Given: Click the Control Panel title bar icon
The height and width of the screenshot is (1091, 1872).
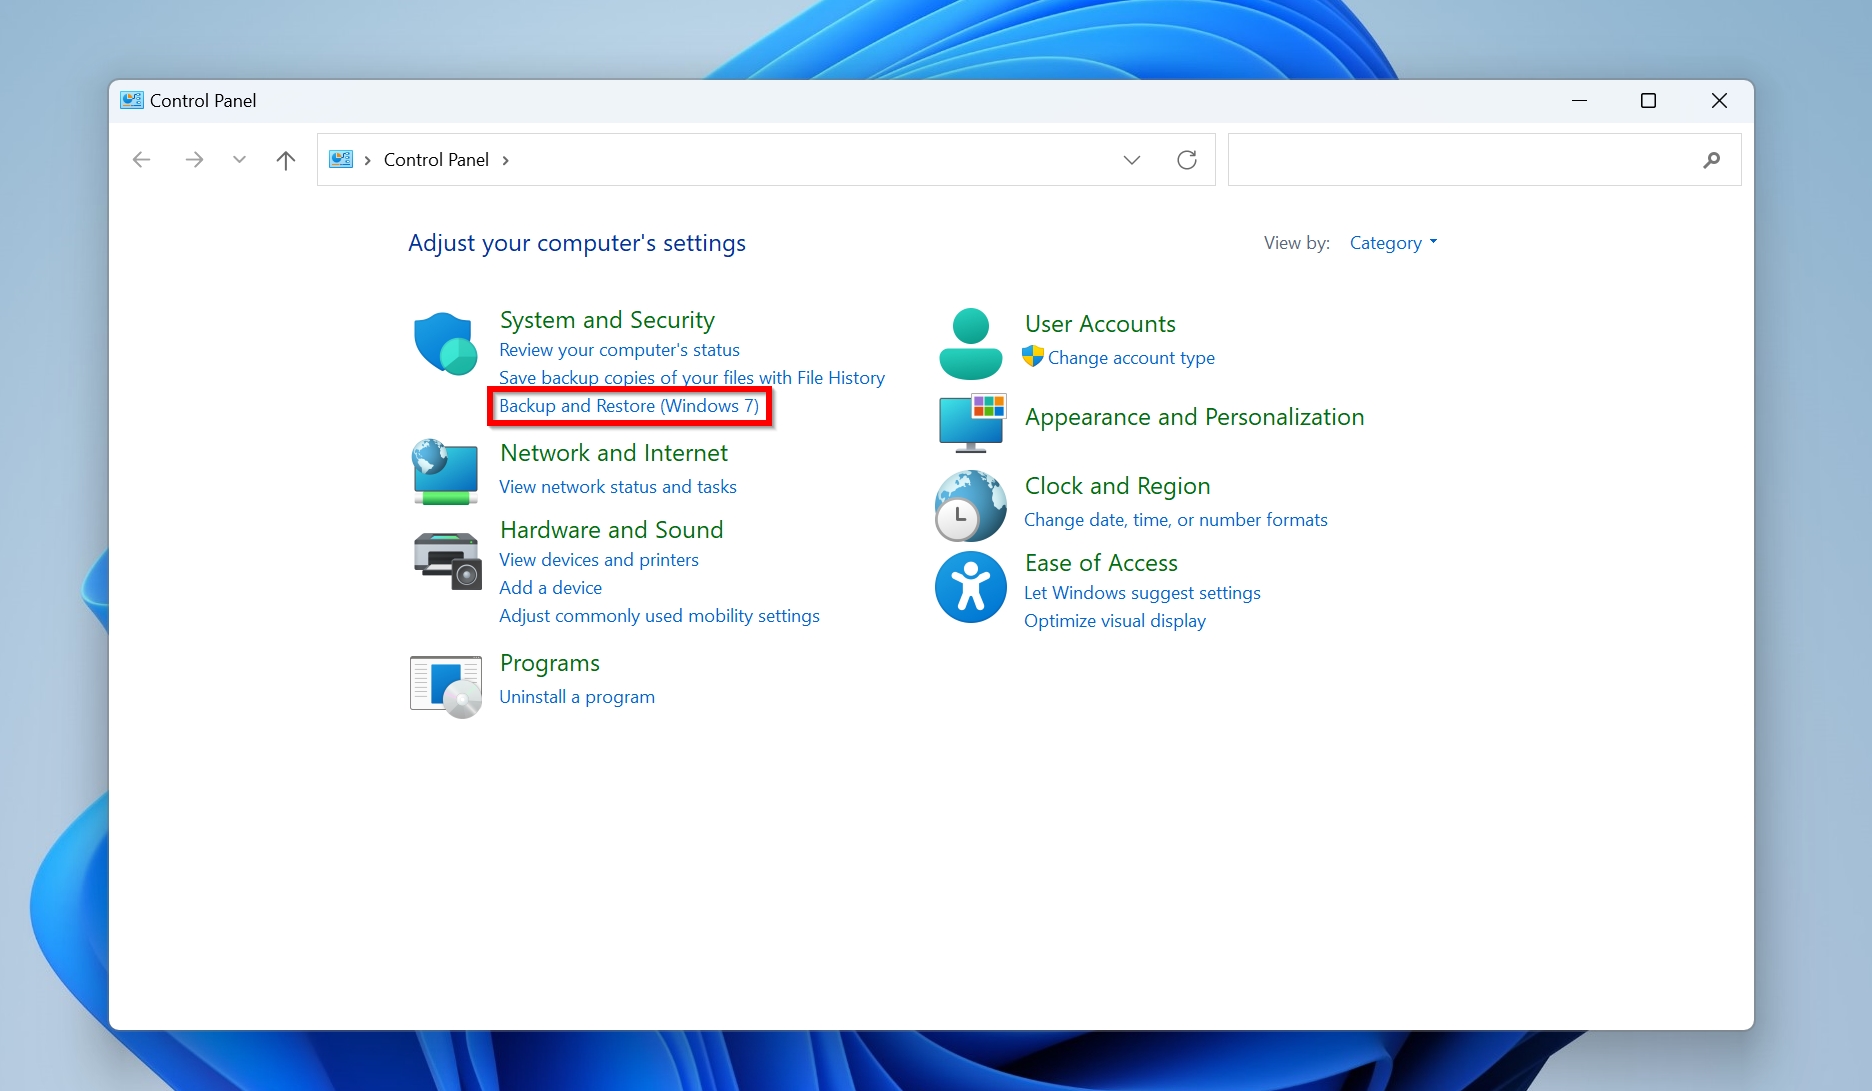Looking at the screenshot, I should coord(132,100).
